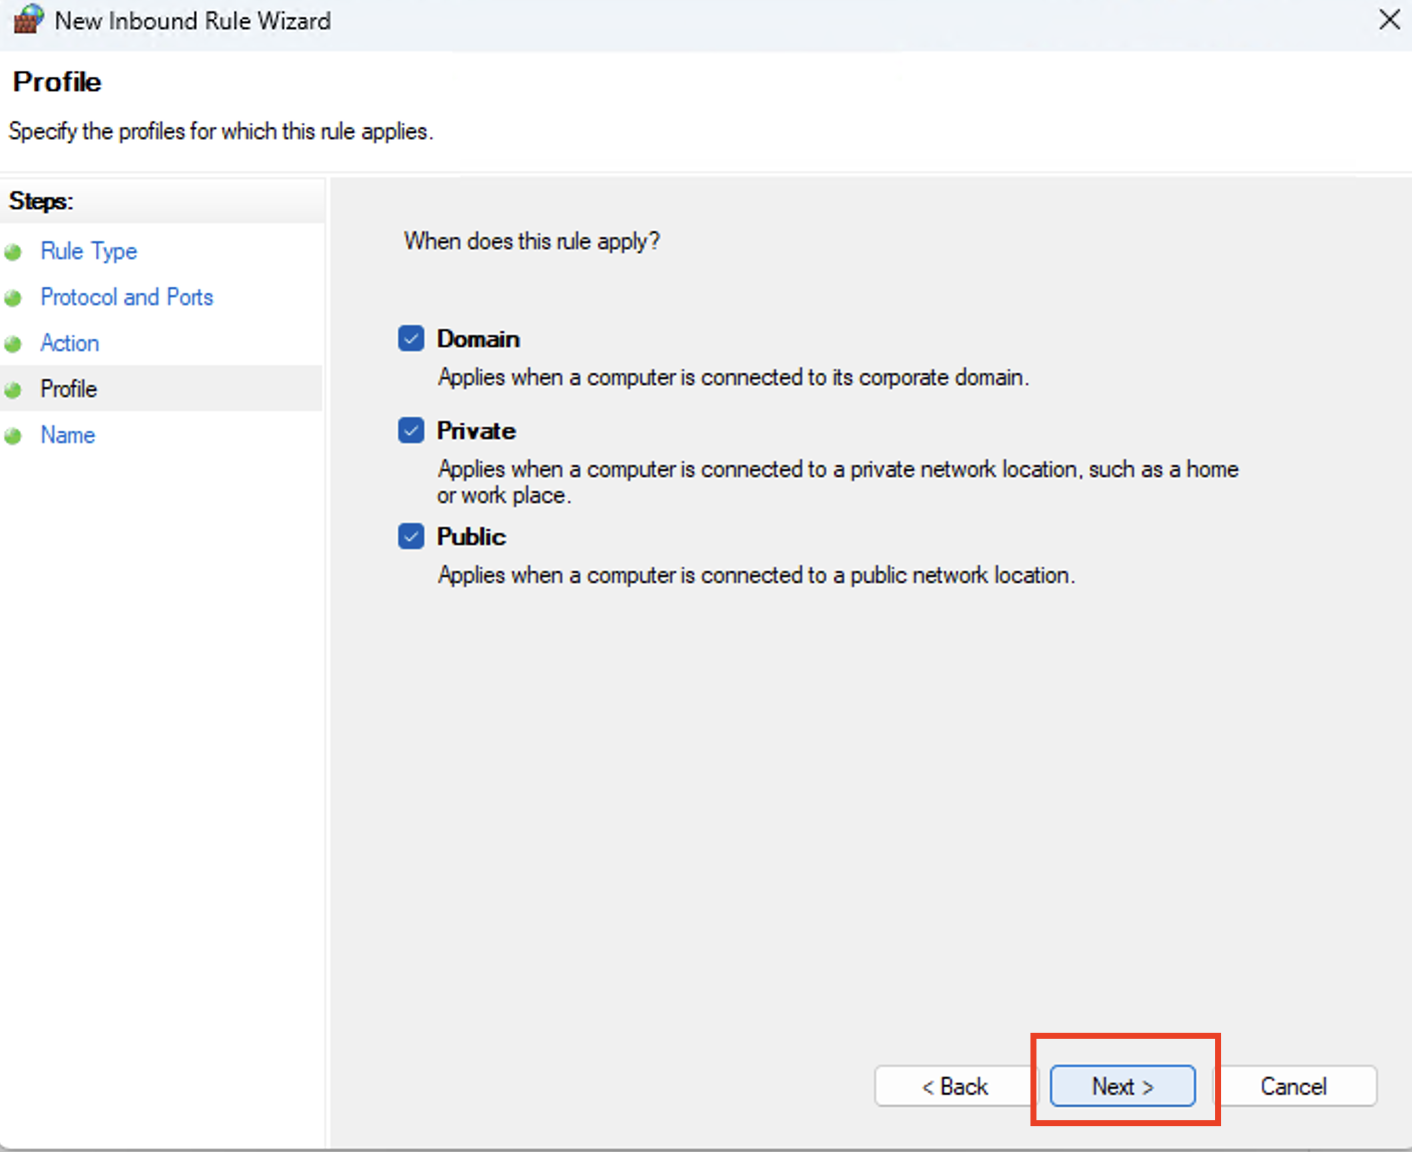Click the firewall icon in the title bar
1412x1152 pixels.
pos(27,19)
